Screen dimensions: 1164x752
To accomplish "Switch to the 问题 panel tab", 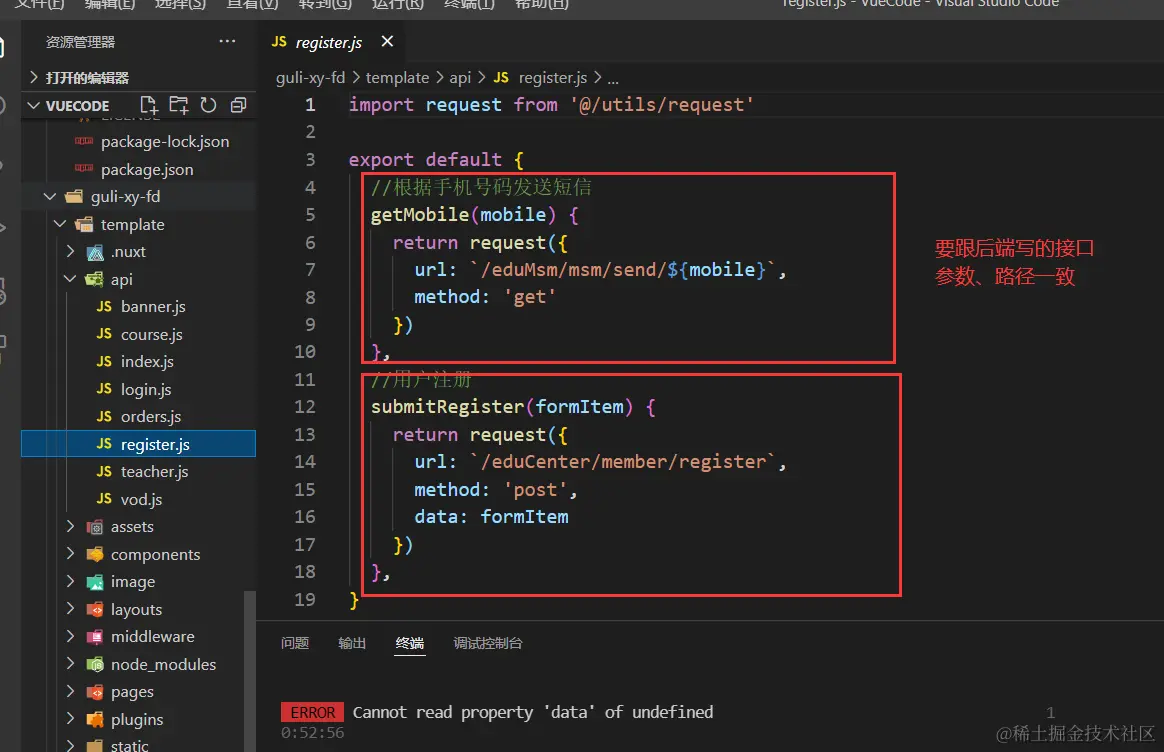I will pos(295,643).
